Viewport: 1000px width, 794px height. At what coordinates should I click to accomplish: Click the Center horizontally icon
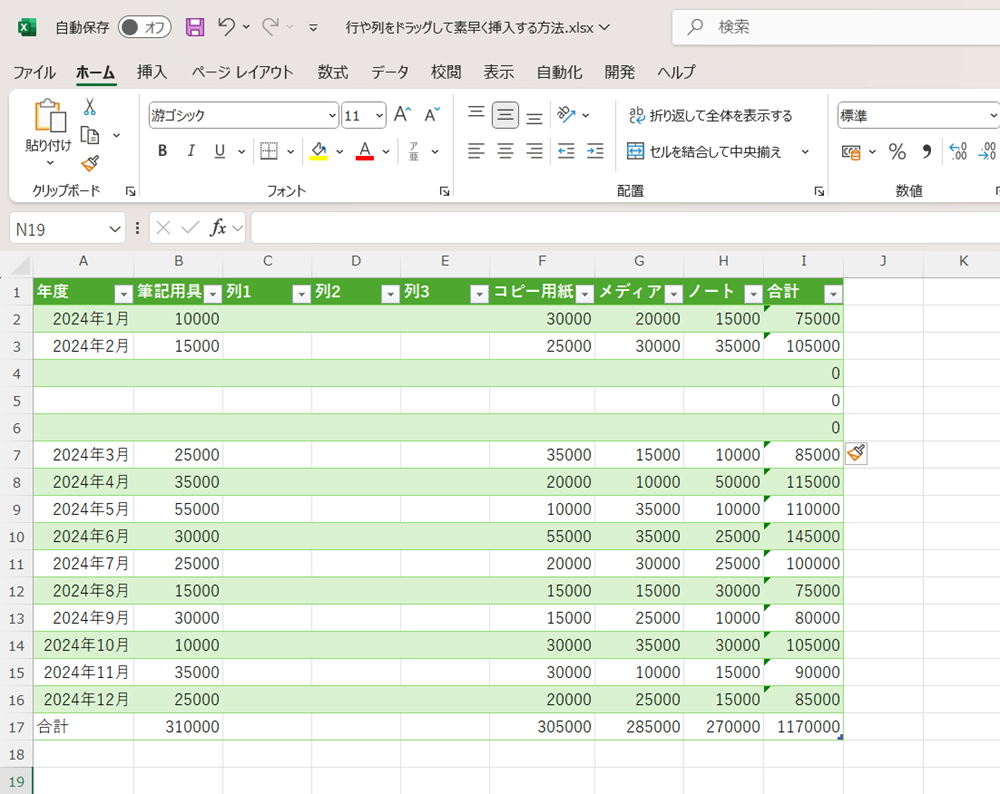[505, 151]
